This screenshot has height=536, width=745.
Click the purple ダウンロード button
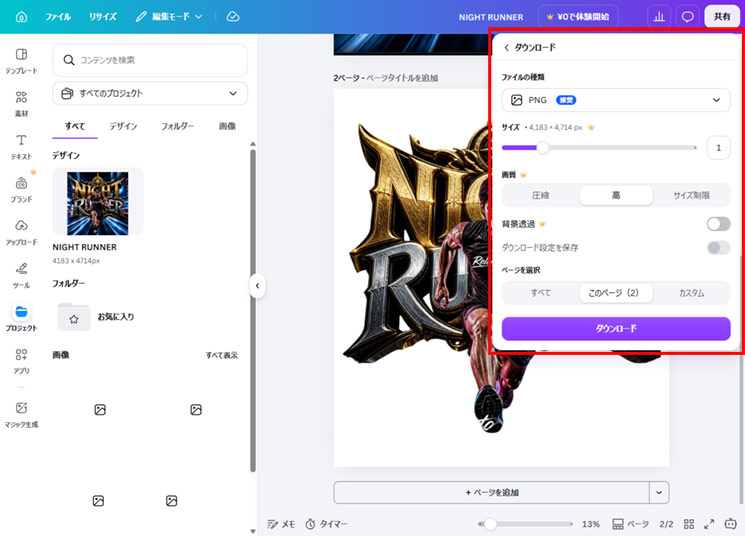[x=616, y=328]
